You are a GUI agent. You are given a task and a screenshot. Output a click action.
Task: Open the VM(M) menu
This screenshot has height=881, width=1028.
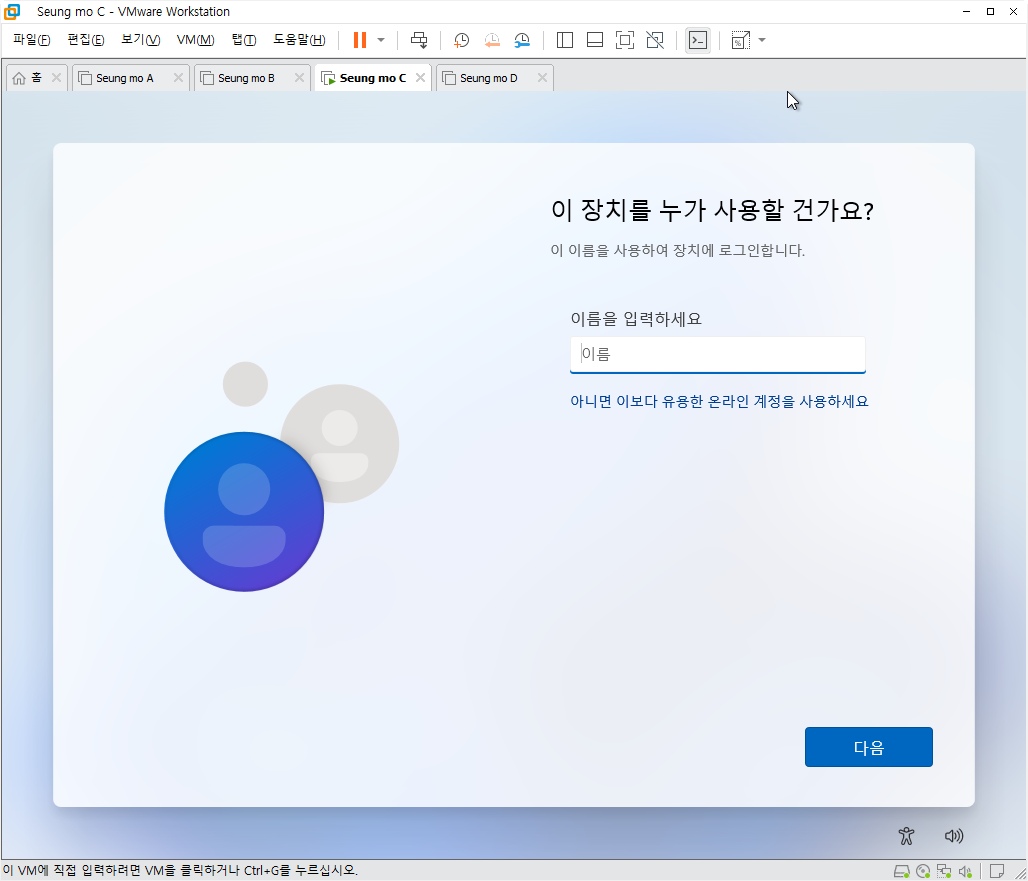195,40
